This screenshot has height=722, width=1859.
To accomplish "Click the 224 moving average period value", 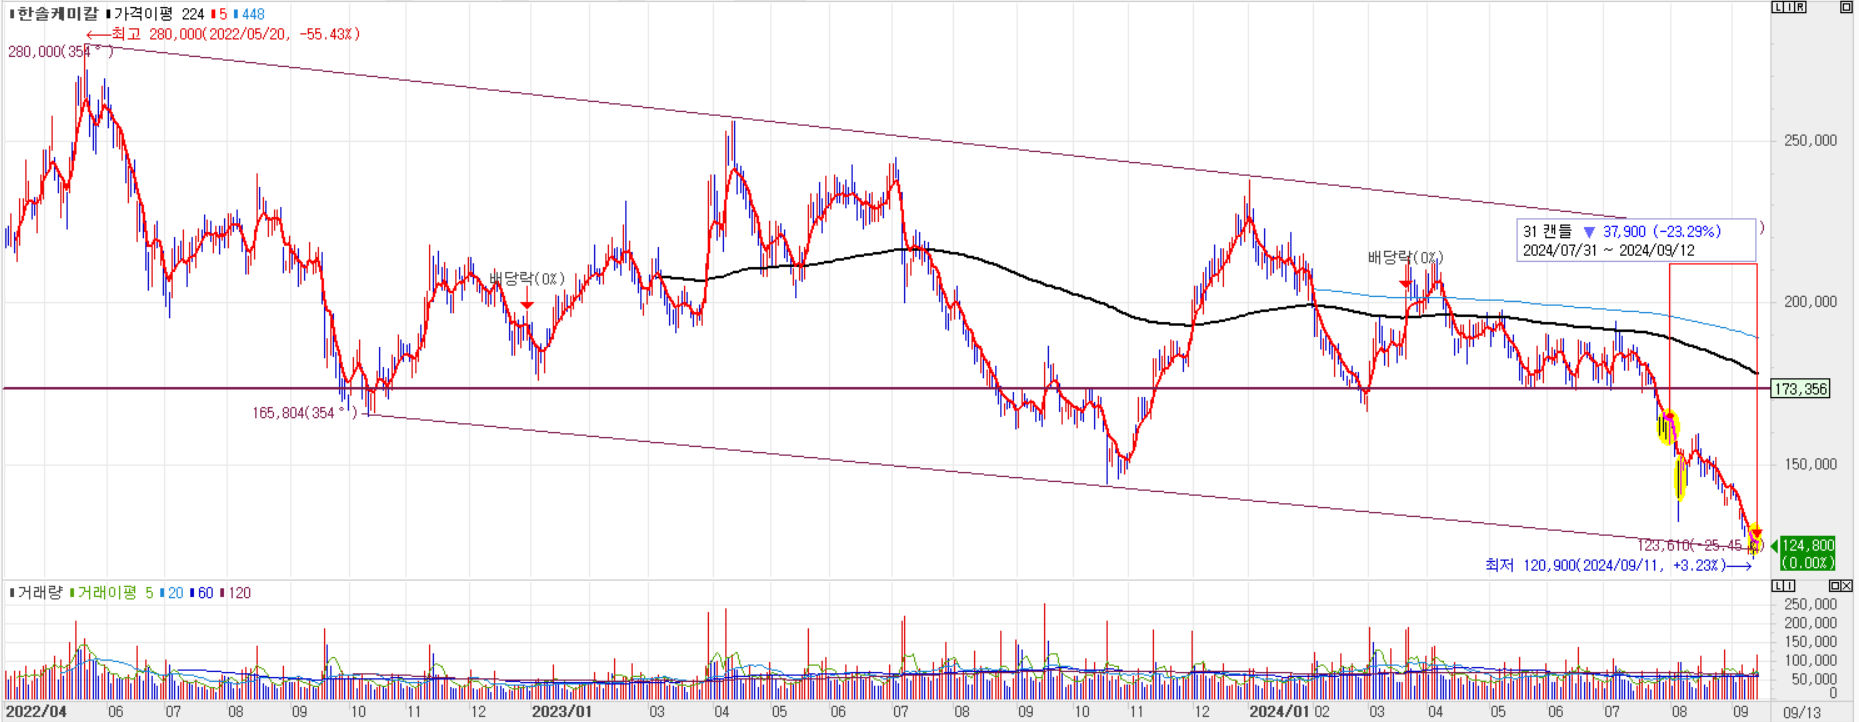I will [x=192, y=14].
